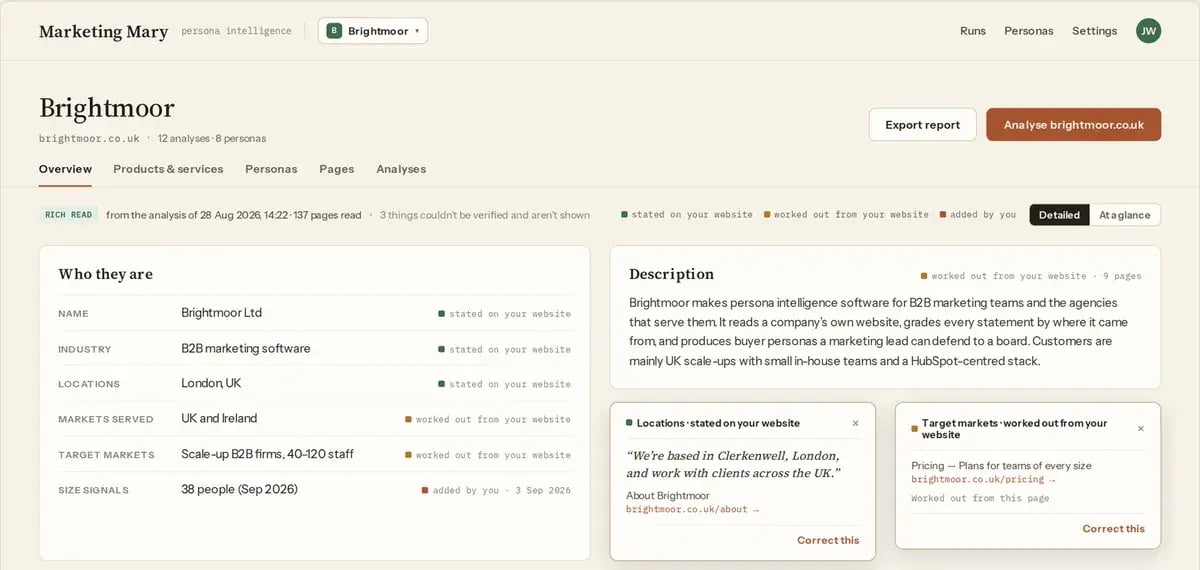The width and height of the screenshot is (1200, 570).
Task: Switch to the Personas tab
Action: pyautogui.click(x=271, y=169)
